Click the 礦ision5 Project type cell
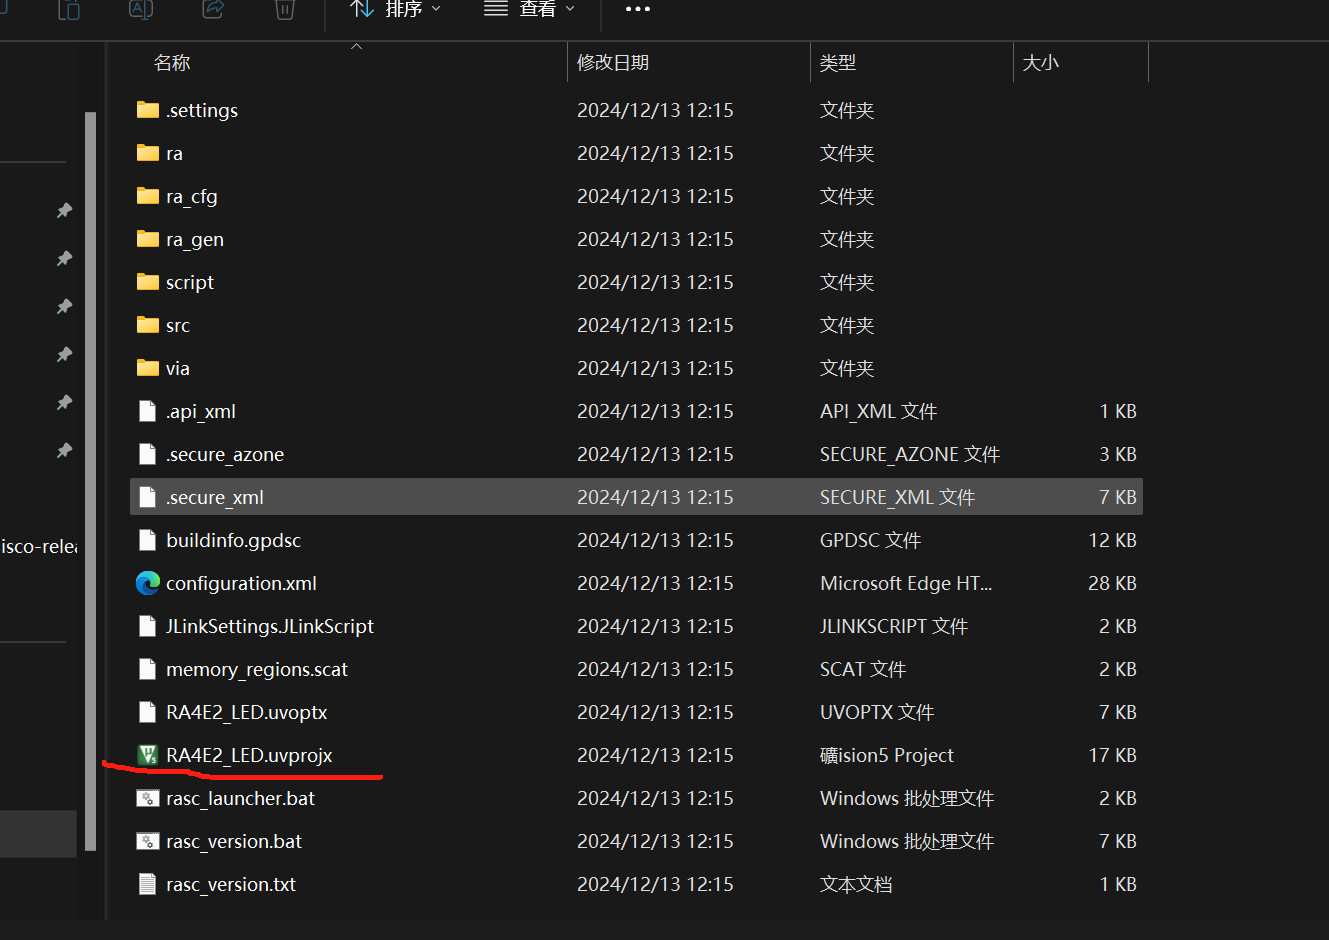 (886, 755)
